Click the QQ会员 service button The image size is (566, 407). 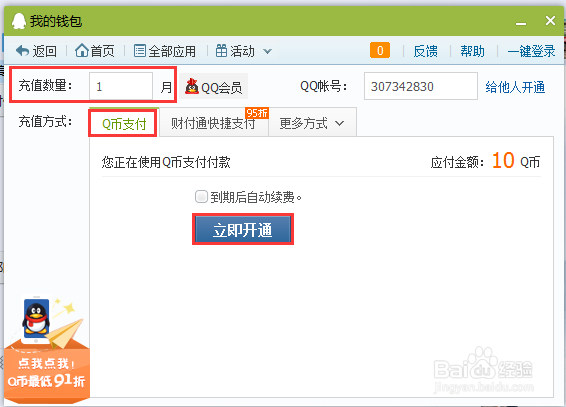[x=213, y=86]
